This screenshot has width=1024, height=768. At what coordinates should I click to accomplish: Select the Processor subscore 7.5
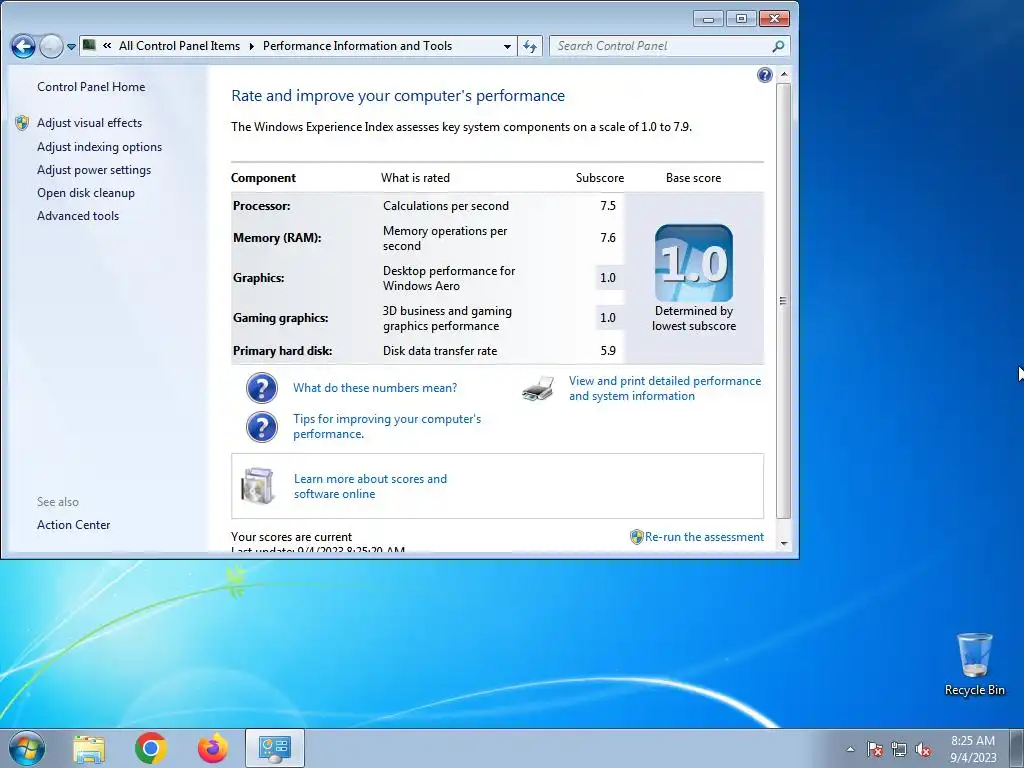(608, 206)
